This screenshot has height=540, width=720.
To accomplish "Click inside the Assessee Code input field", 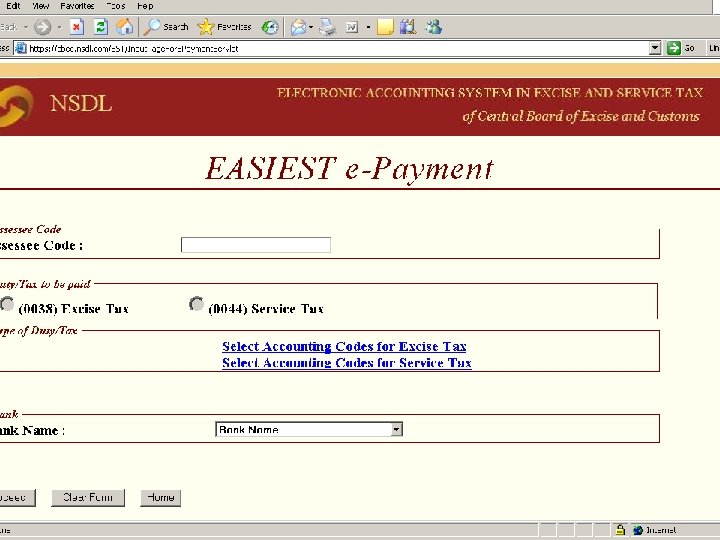I will (256, 245).
